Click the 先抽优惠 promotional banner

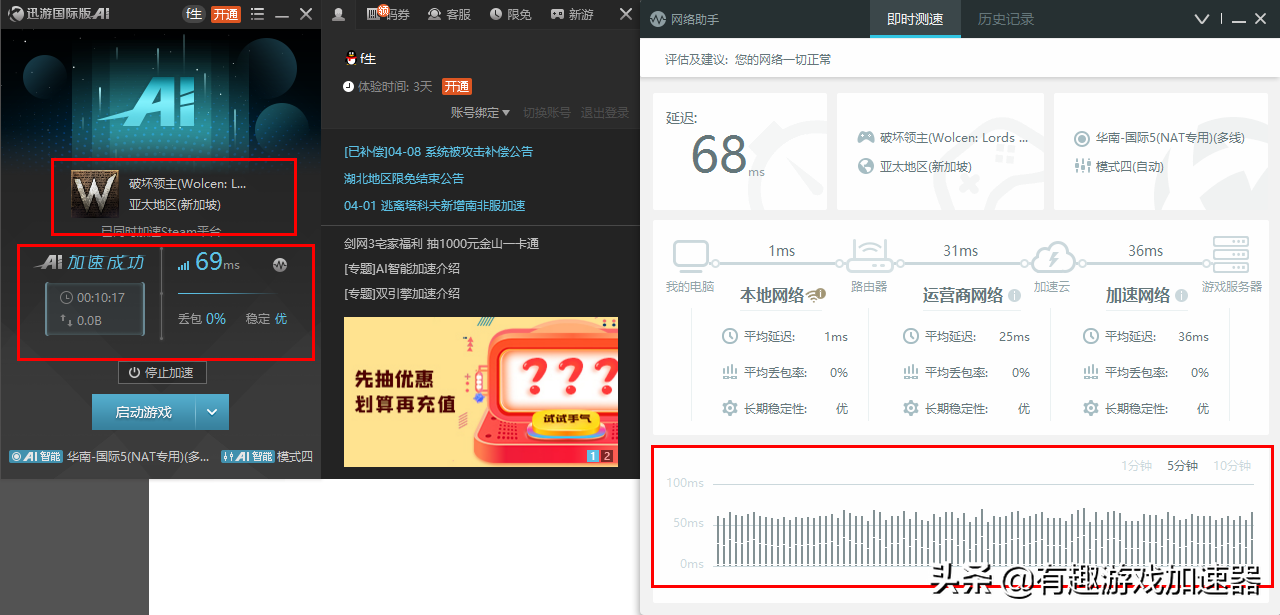click(x=481, y=392)
